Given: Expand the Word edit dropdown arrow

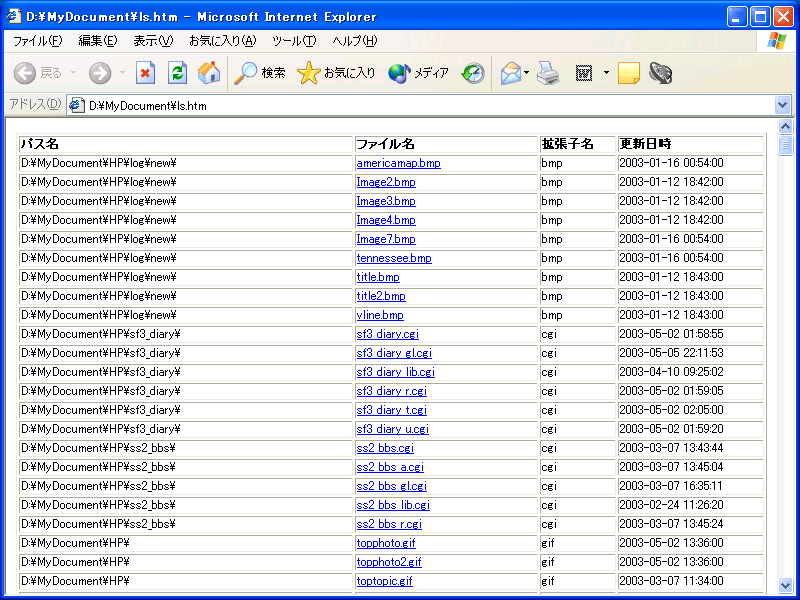Looking at the screenshot, I should 606,73.
